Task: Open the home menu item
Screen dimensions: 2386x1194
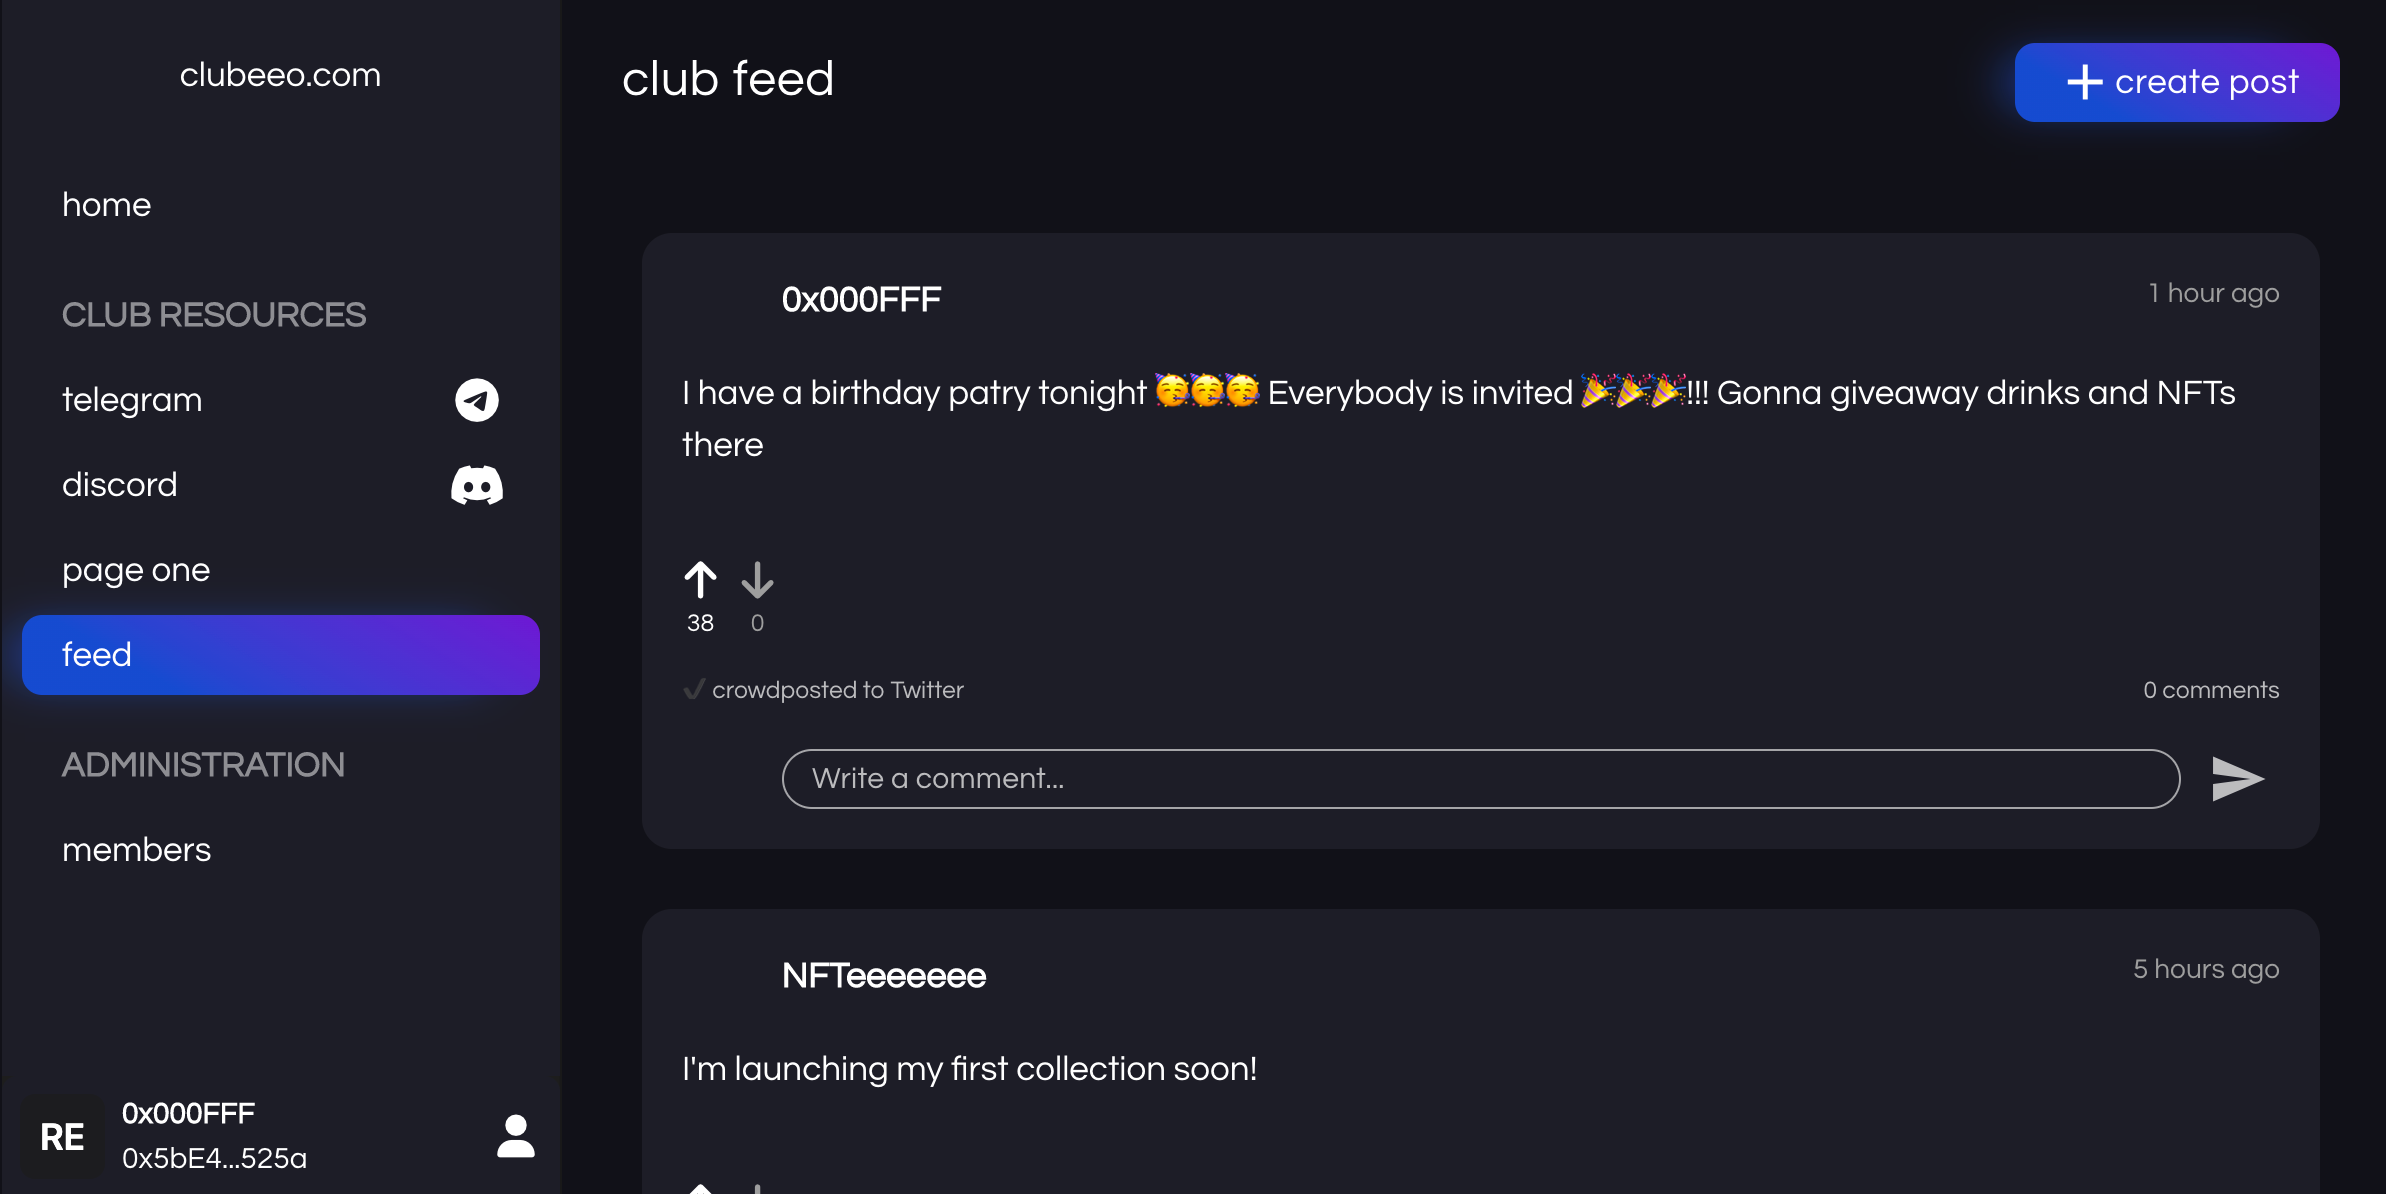Action: click(x=107, y=205)
